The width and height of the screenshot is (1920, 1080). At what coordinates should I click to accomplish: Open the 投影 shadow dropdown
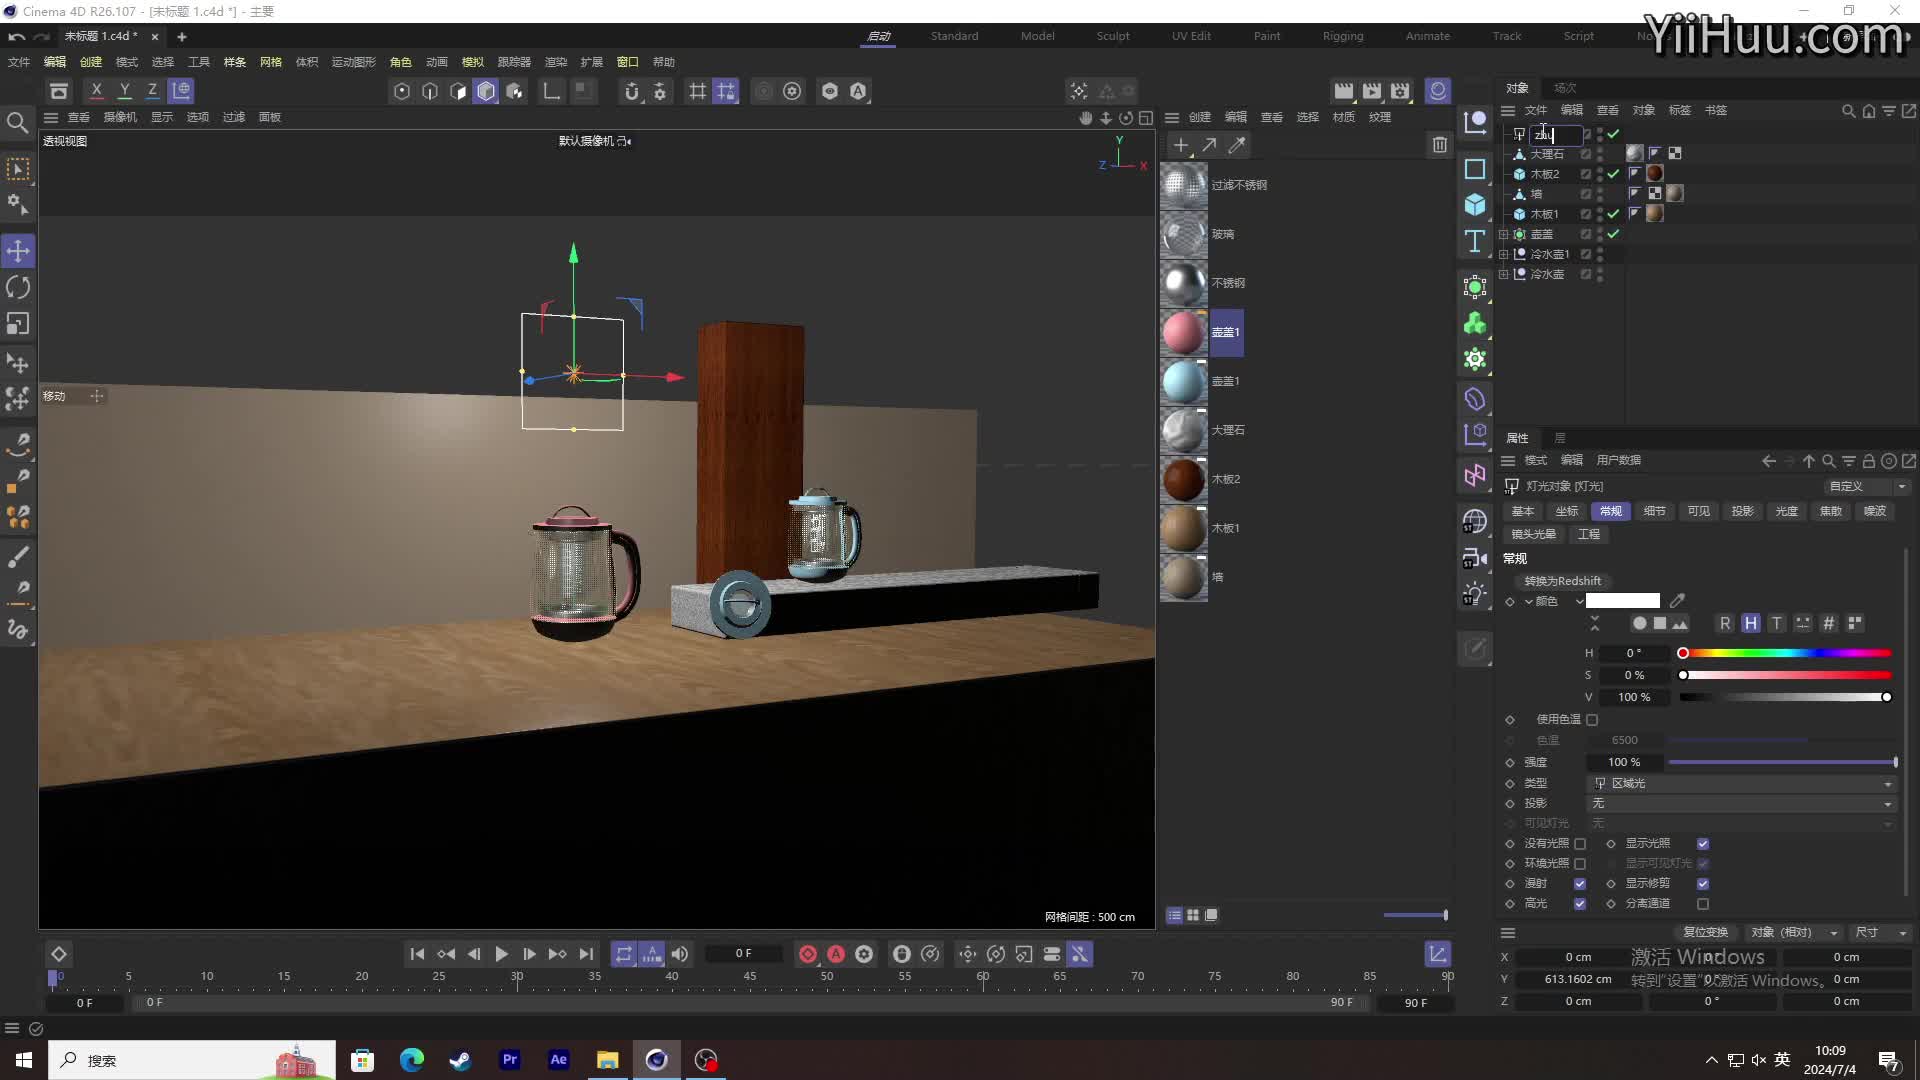pyautogui.click(x=1741, y=804)
